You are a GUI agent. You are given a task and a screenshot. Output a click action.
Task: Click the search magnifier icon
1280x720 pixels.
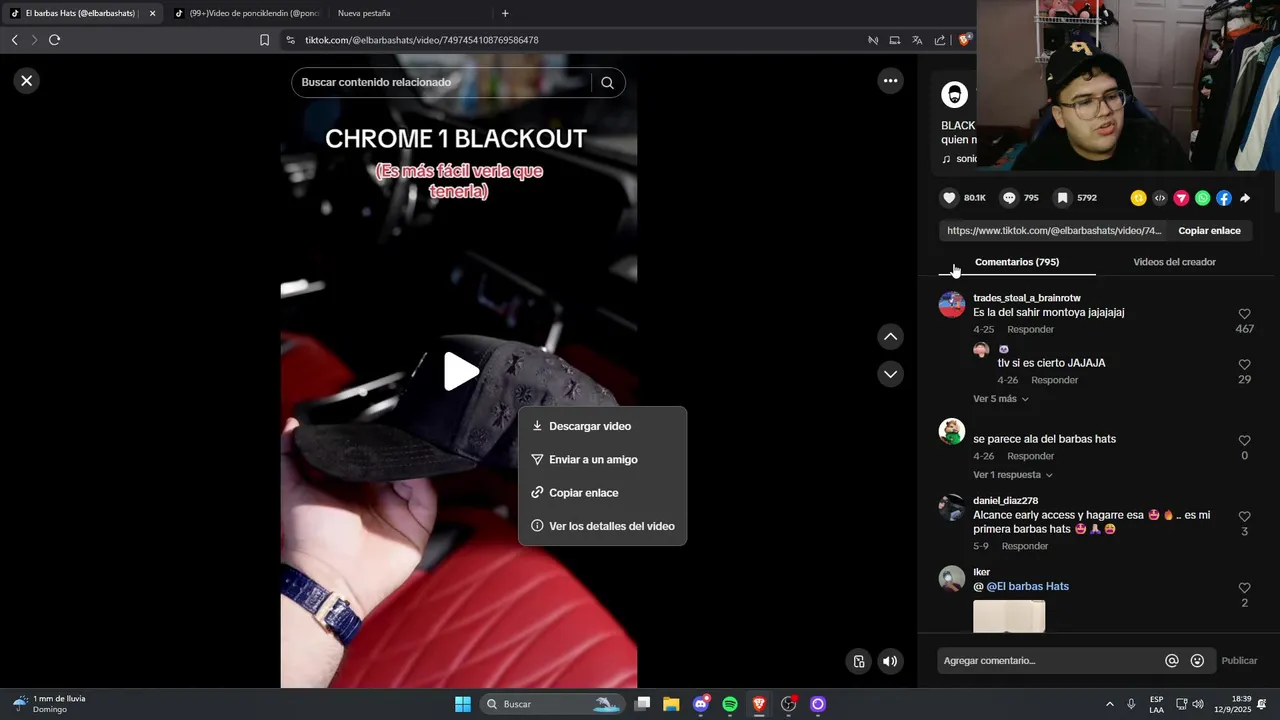(x=607, y=83)
